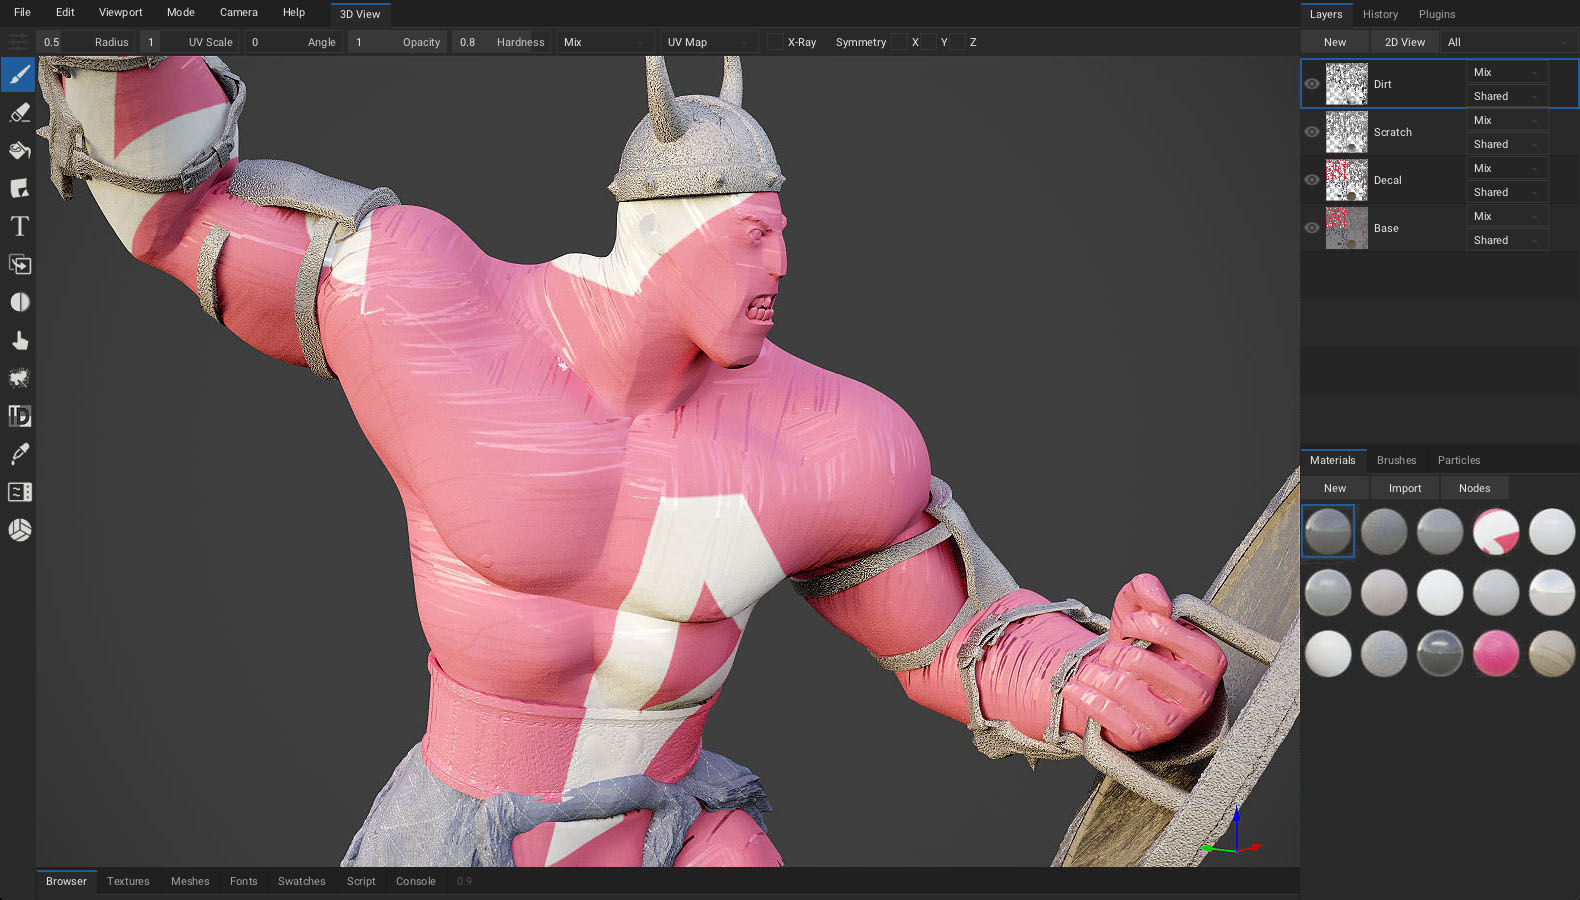The height and width of the screenshot is (900, 1580).
Task: Select the solid pink material sphere
Action: [x=1495, y=654]
